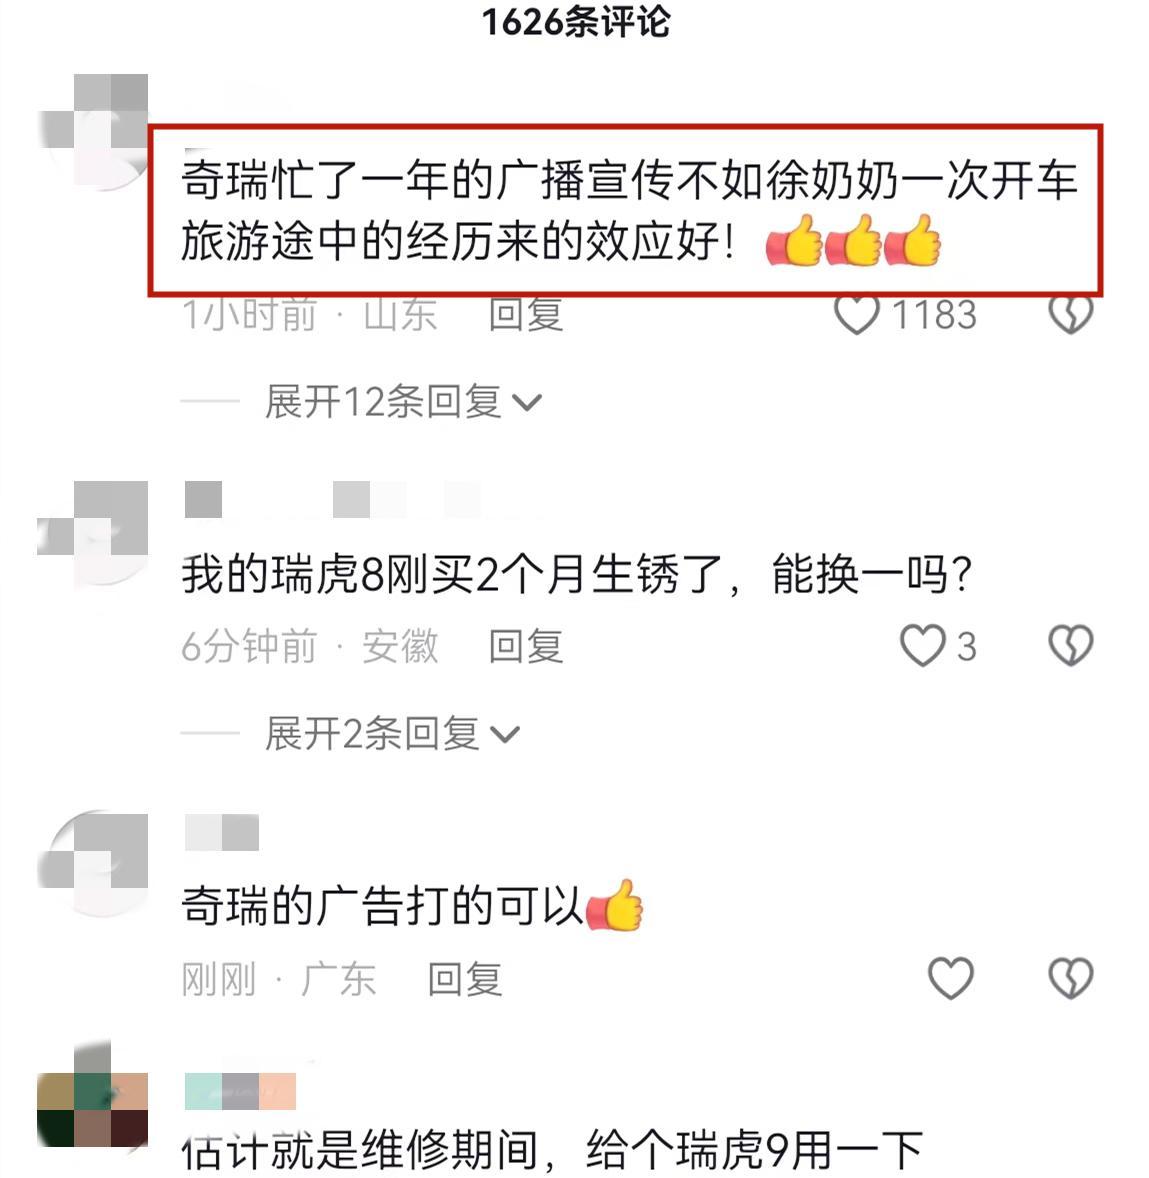The width and height of the screenshot is (1149, 1178).
Task: Open the first commenter's avatar
Action: pyautogui.click(x=93, y=131)
